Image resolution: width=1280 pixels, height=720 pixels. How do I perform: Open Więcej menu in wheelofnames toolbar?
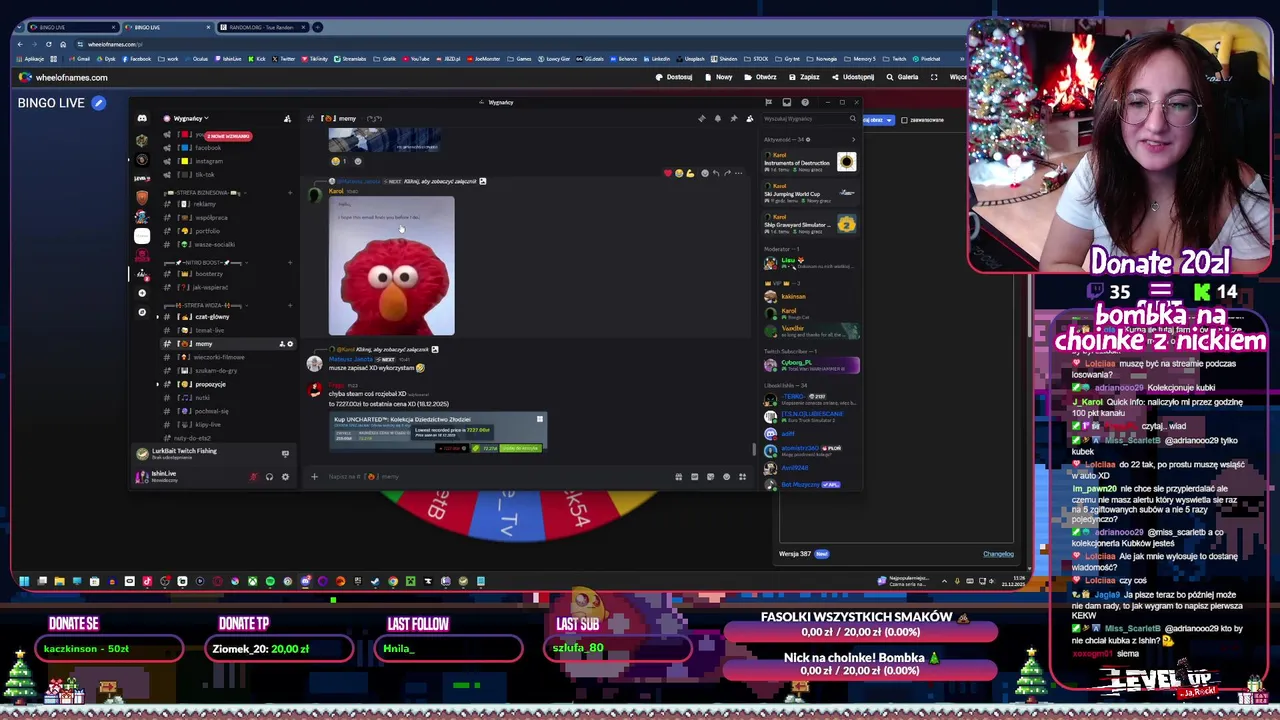[x=957, y=77]
